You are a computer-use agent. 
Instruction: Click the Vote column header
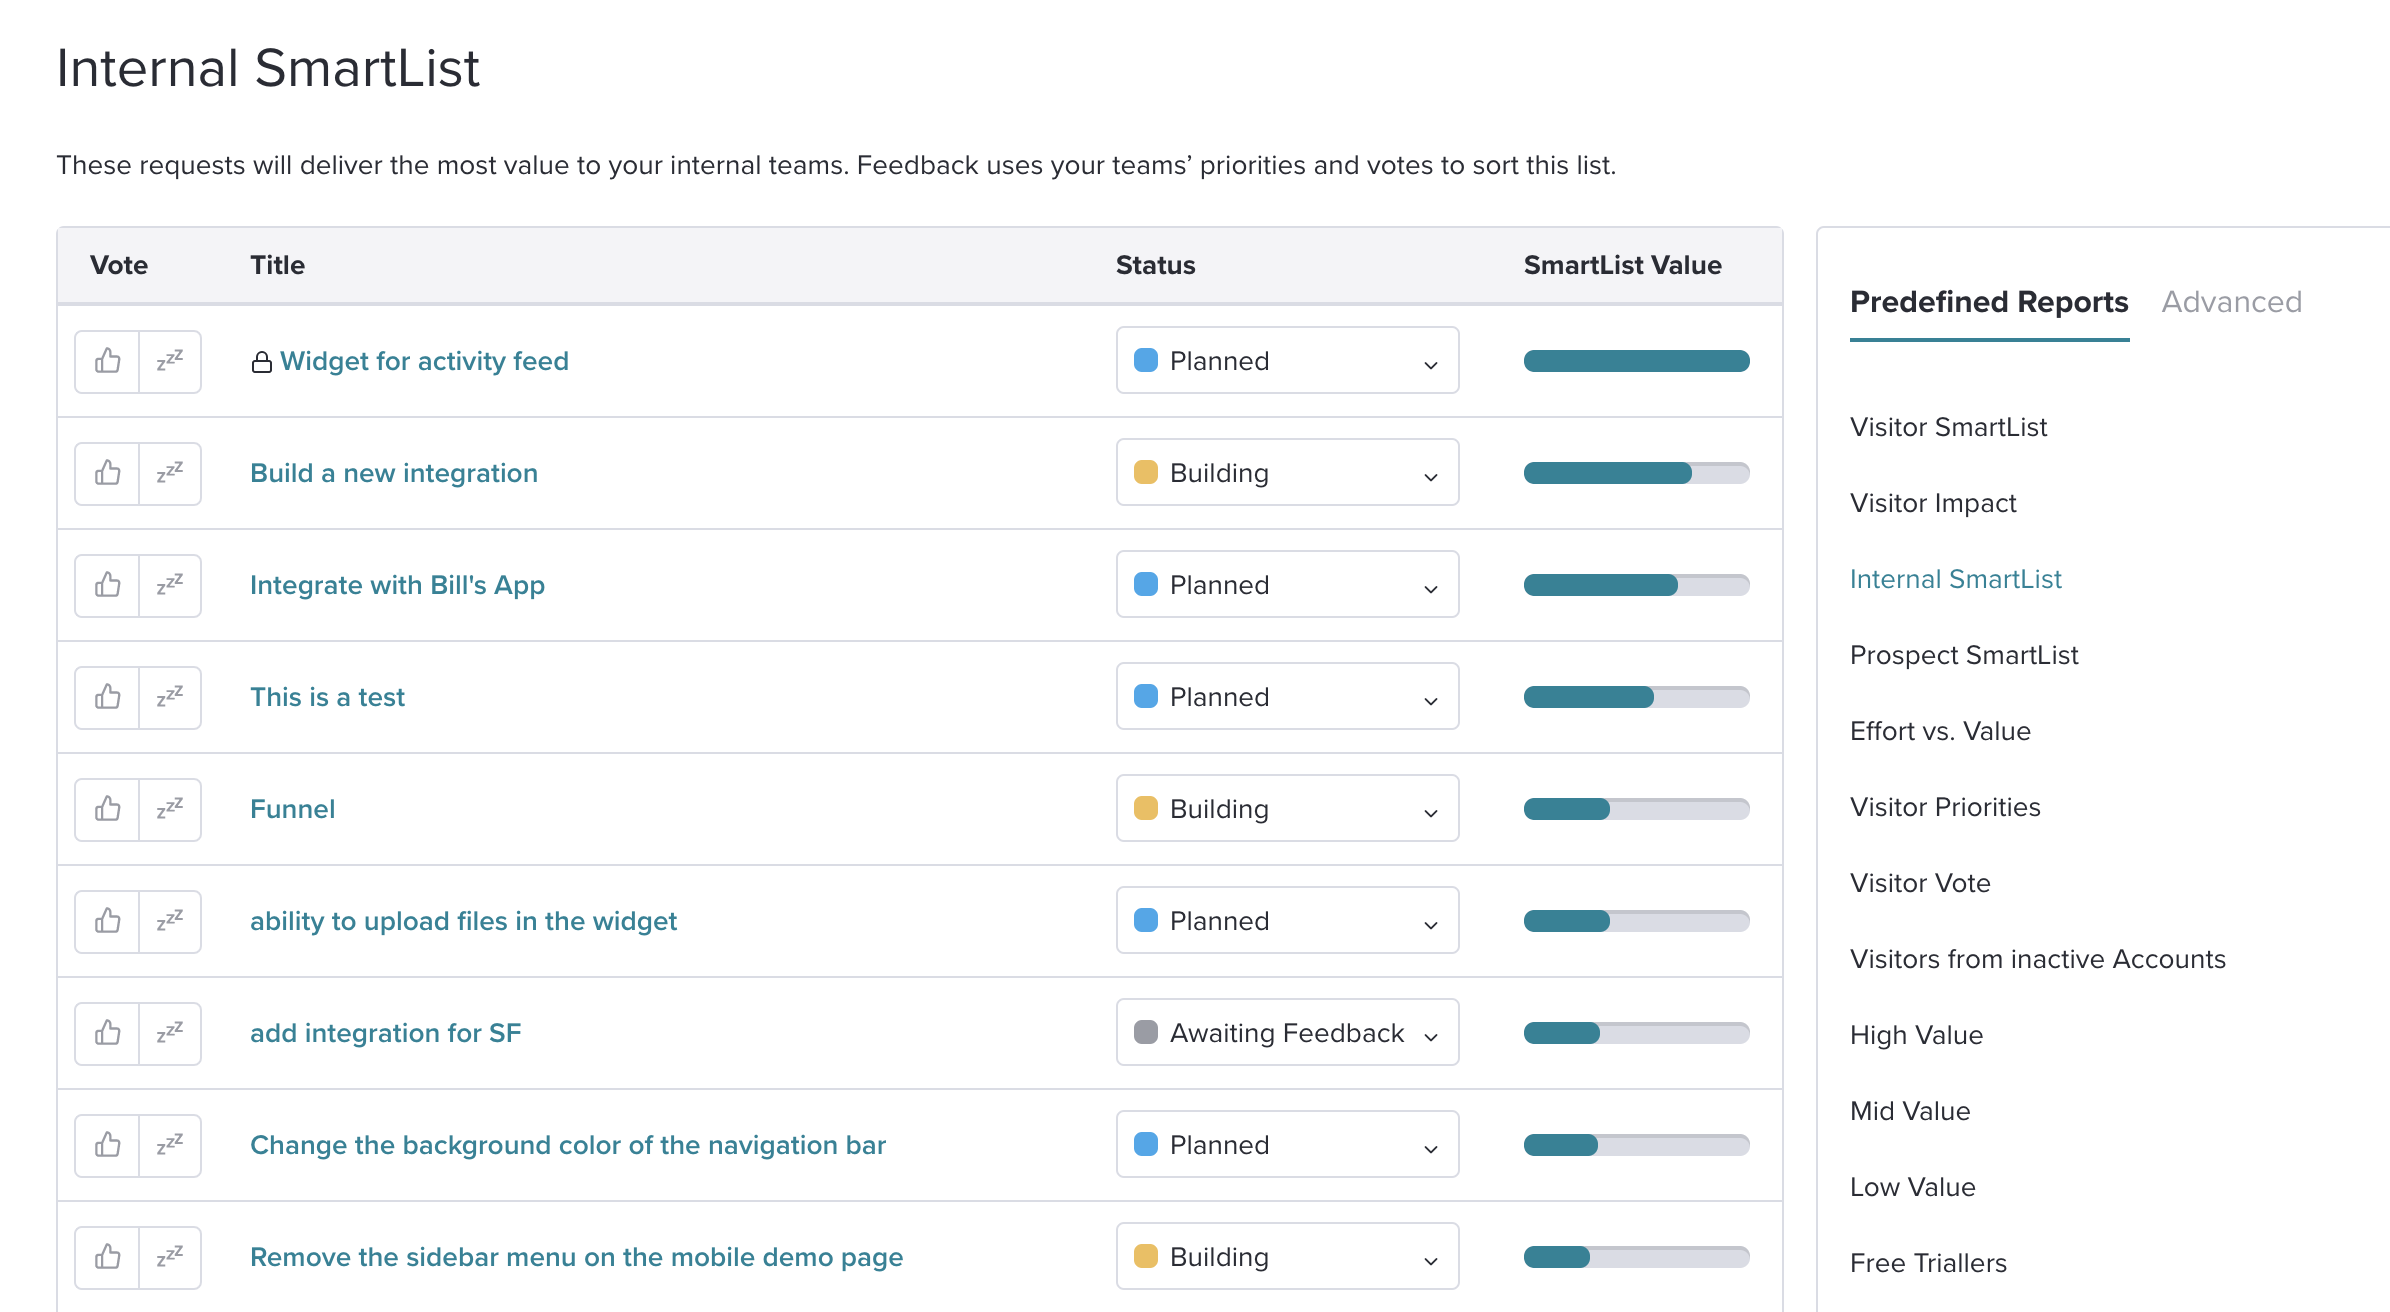119,265
